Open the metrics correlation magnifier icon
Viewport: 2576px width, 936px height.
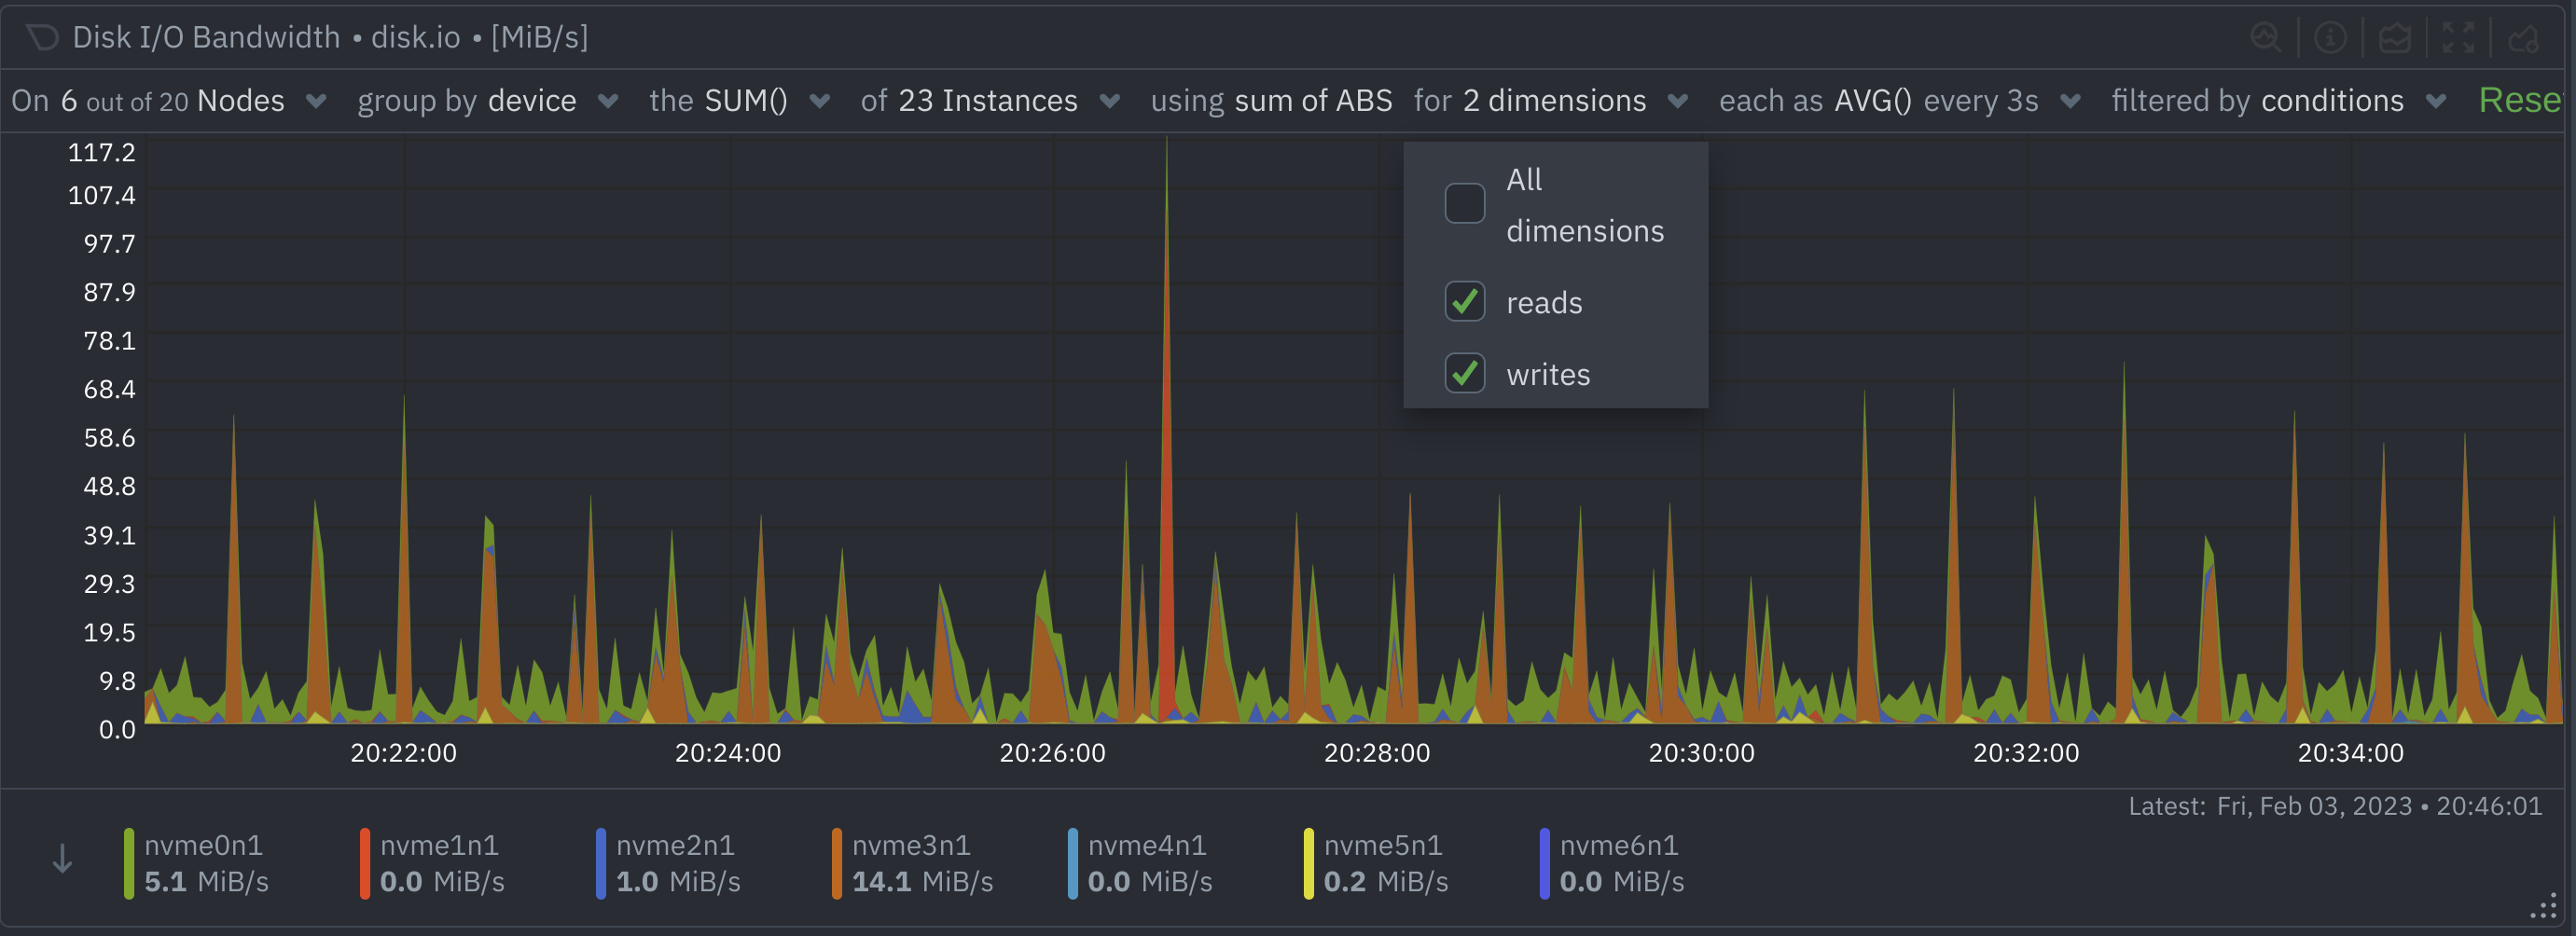tap(2265, 38)
